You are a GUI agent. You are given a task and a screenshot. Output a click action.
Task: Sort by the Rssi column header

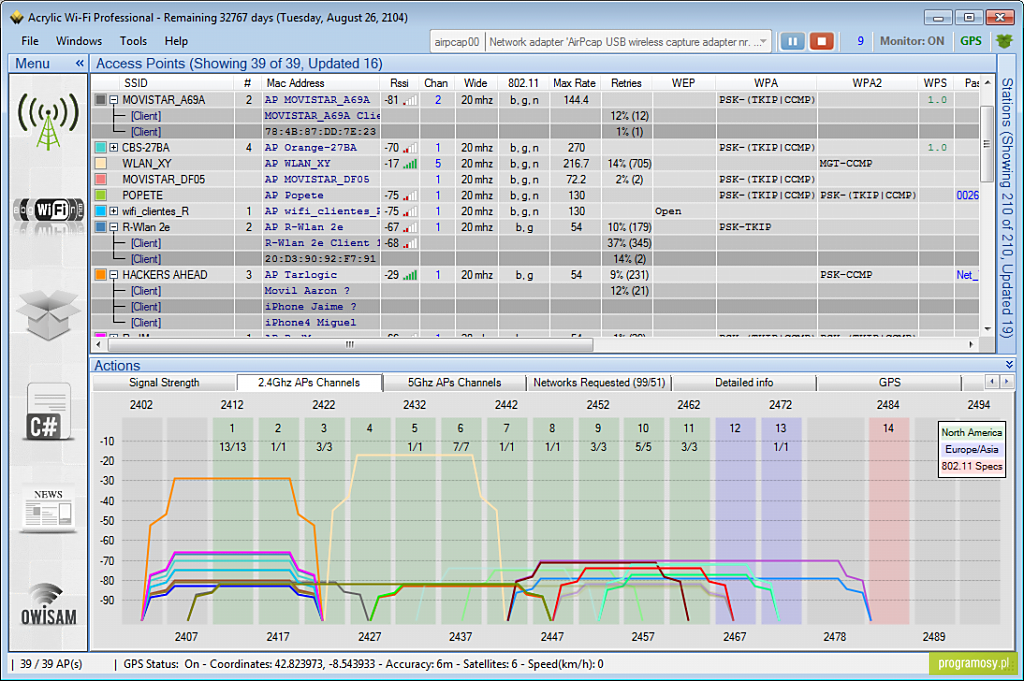tap(399, 83)
